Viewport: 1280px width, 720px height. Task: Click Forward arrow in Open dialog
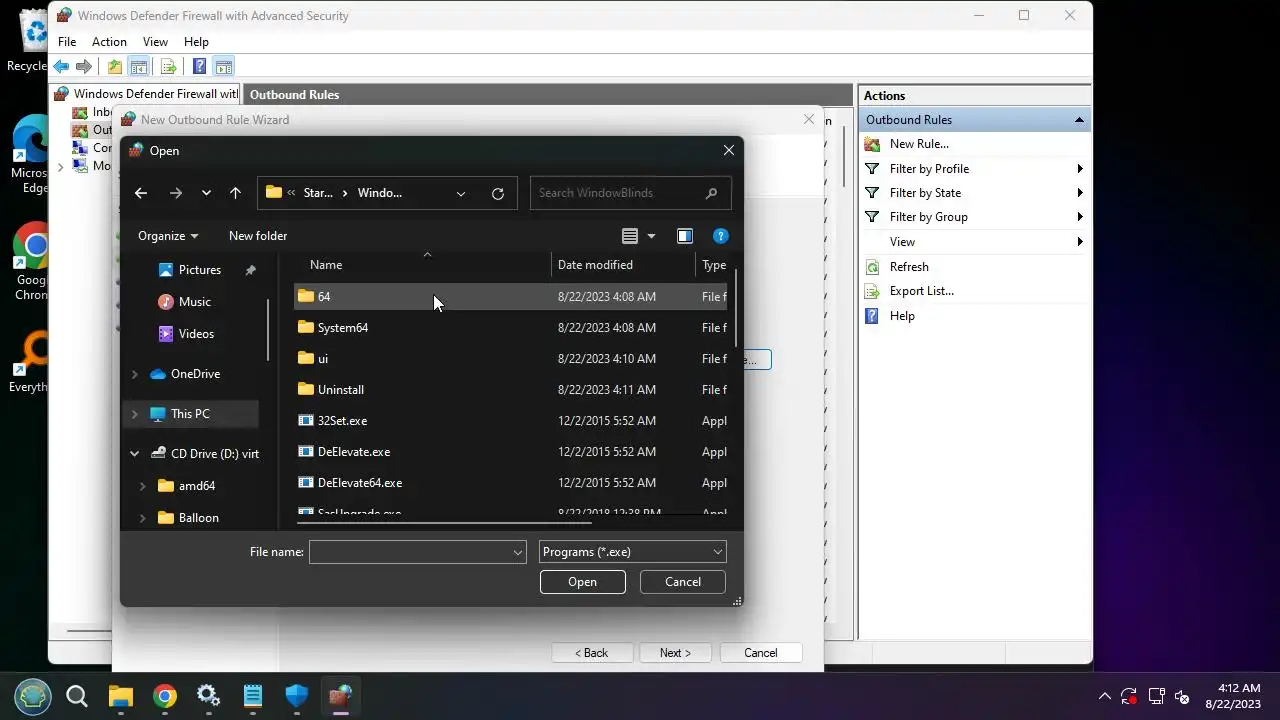(176, 193)
